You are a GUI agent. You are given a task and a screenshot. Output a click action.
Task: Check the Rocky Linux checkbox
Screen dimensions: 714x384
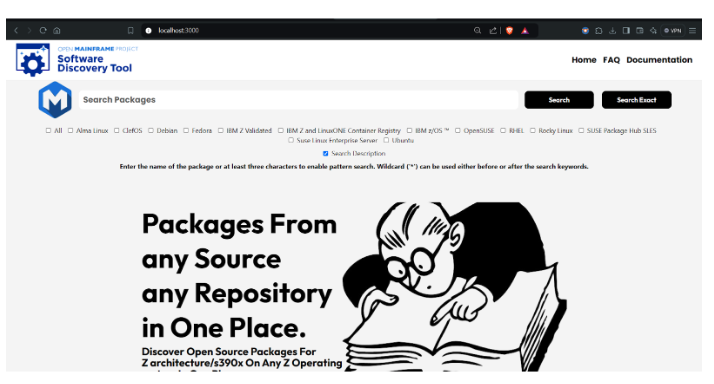532,131
